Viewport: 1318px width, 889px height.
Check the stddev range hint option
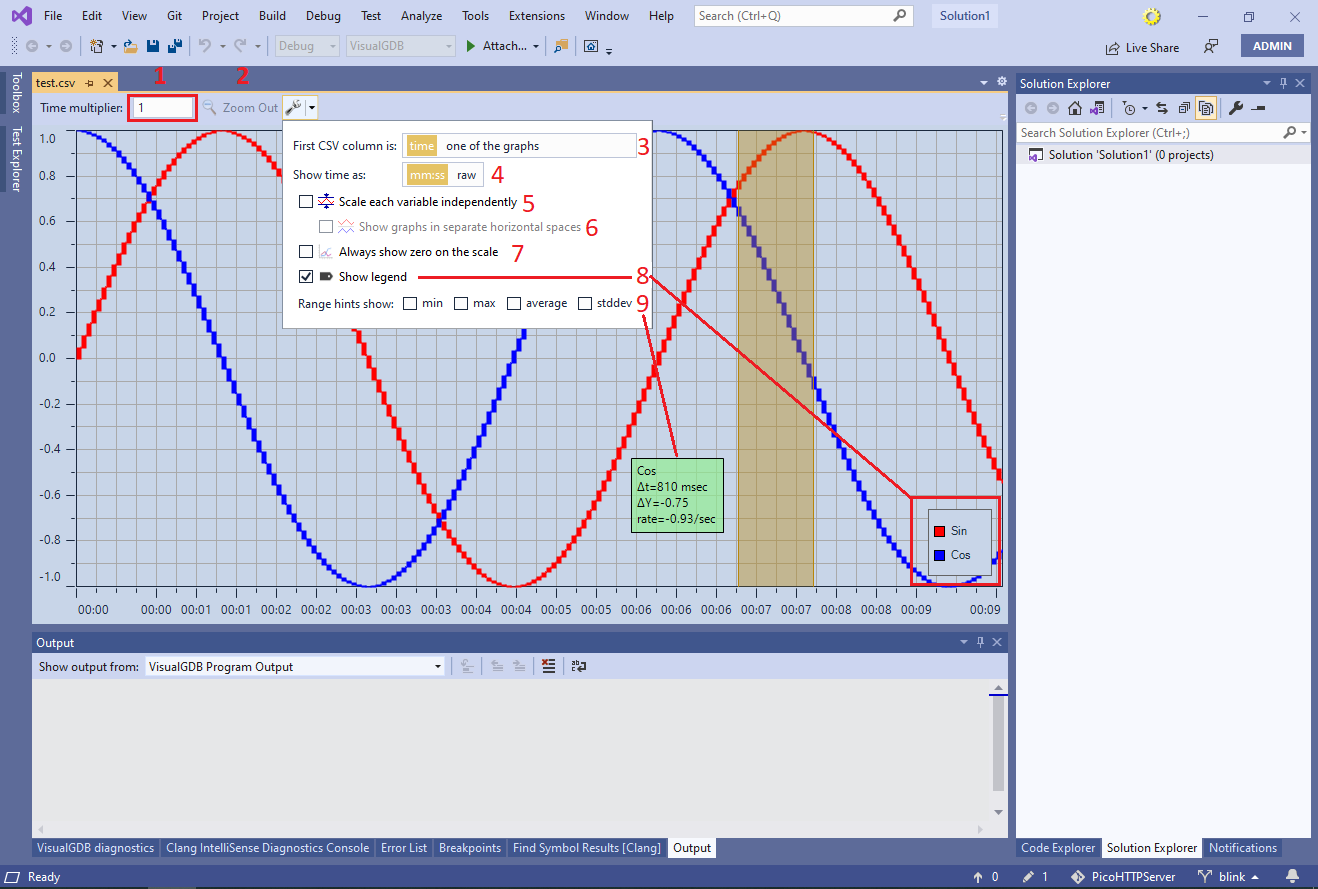pos(584,303)
